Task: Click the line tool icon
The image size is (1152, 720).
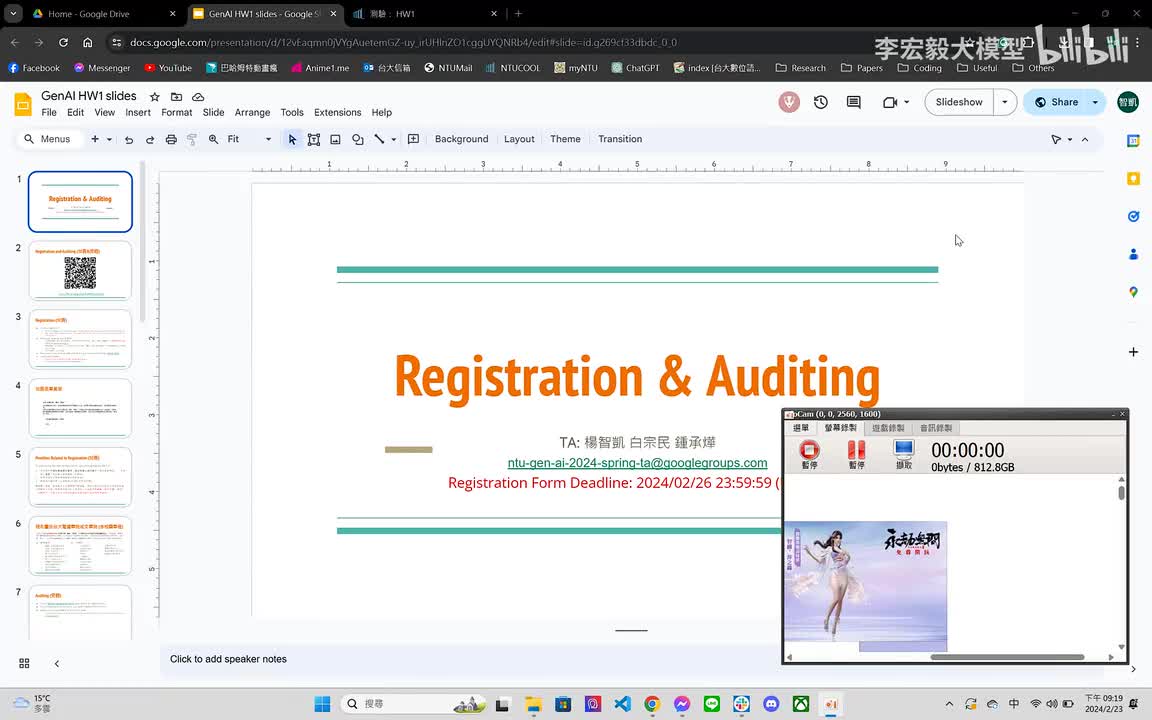Action: 379,139
